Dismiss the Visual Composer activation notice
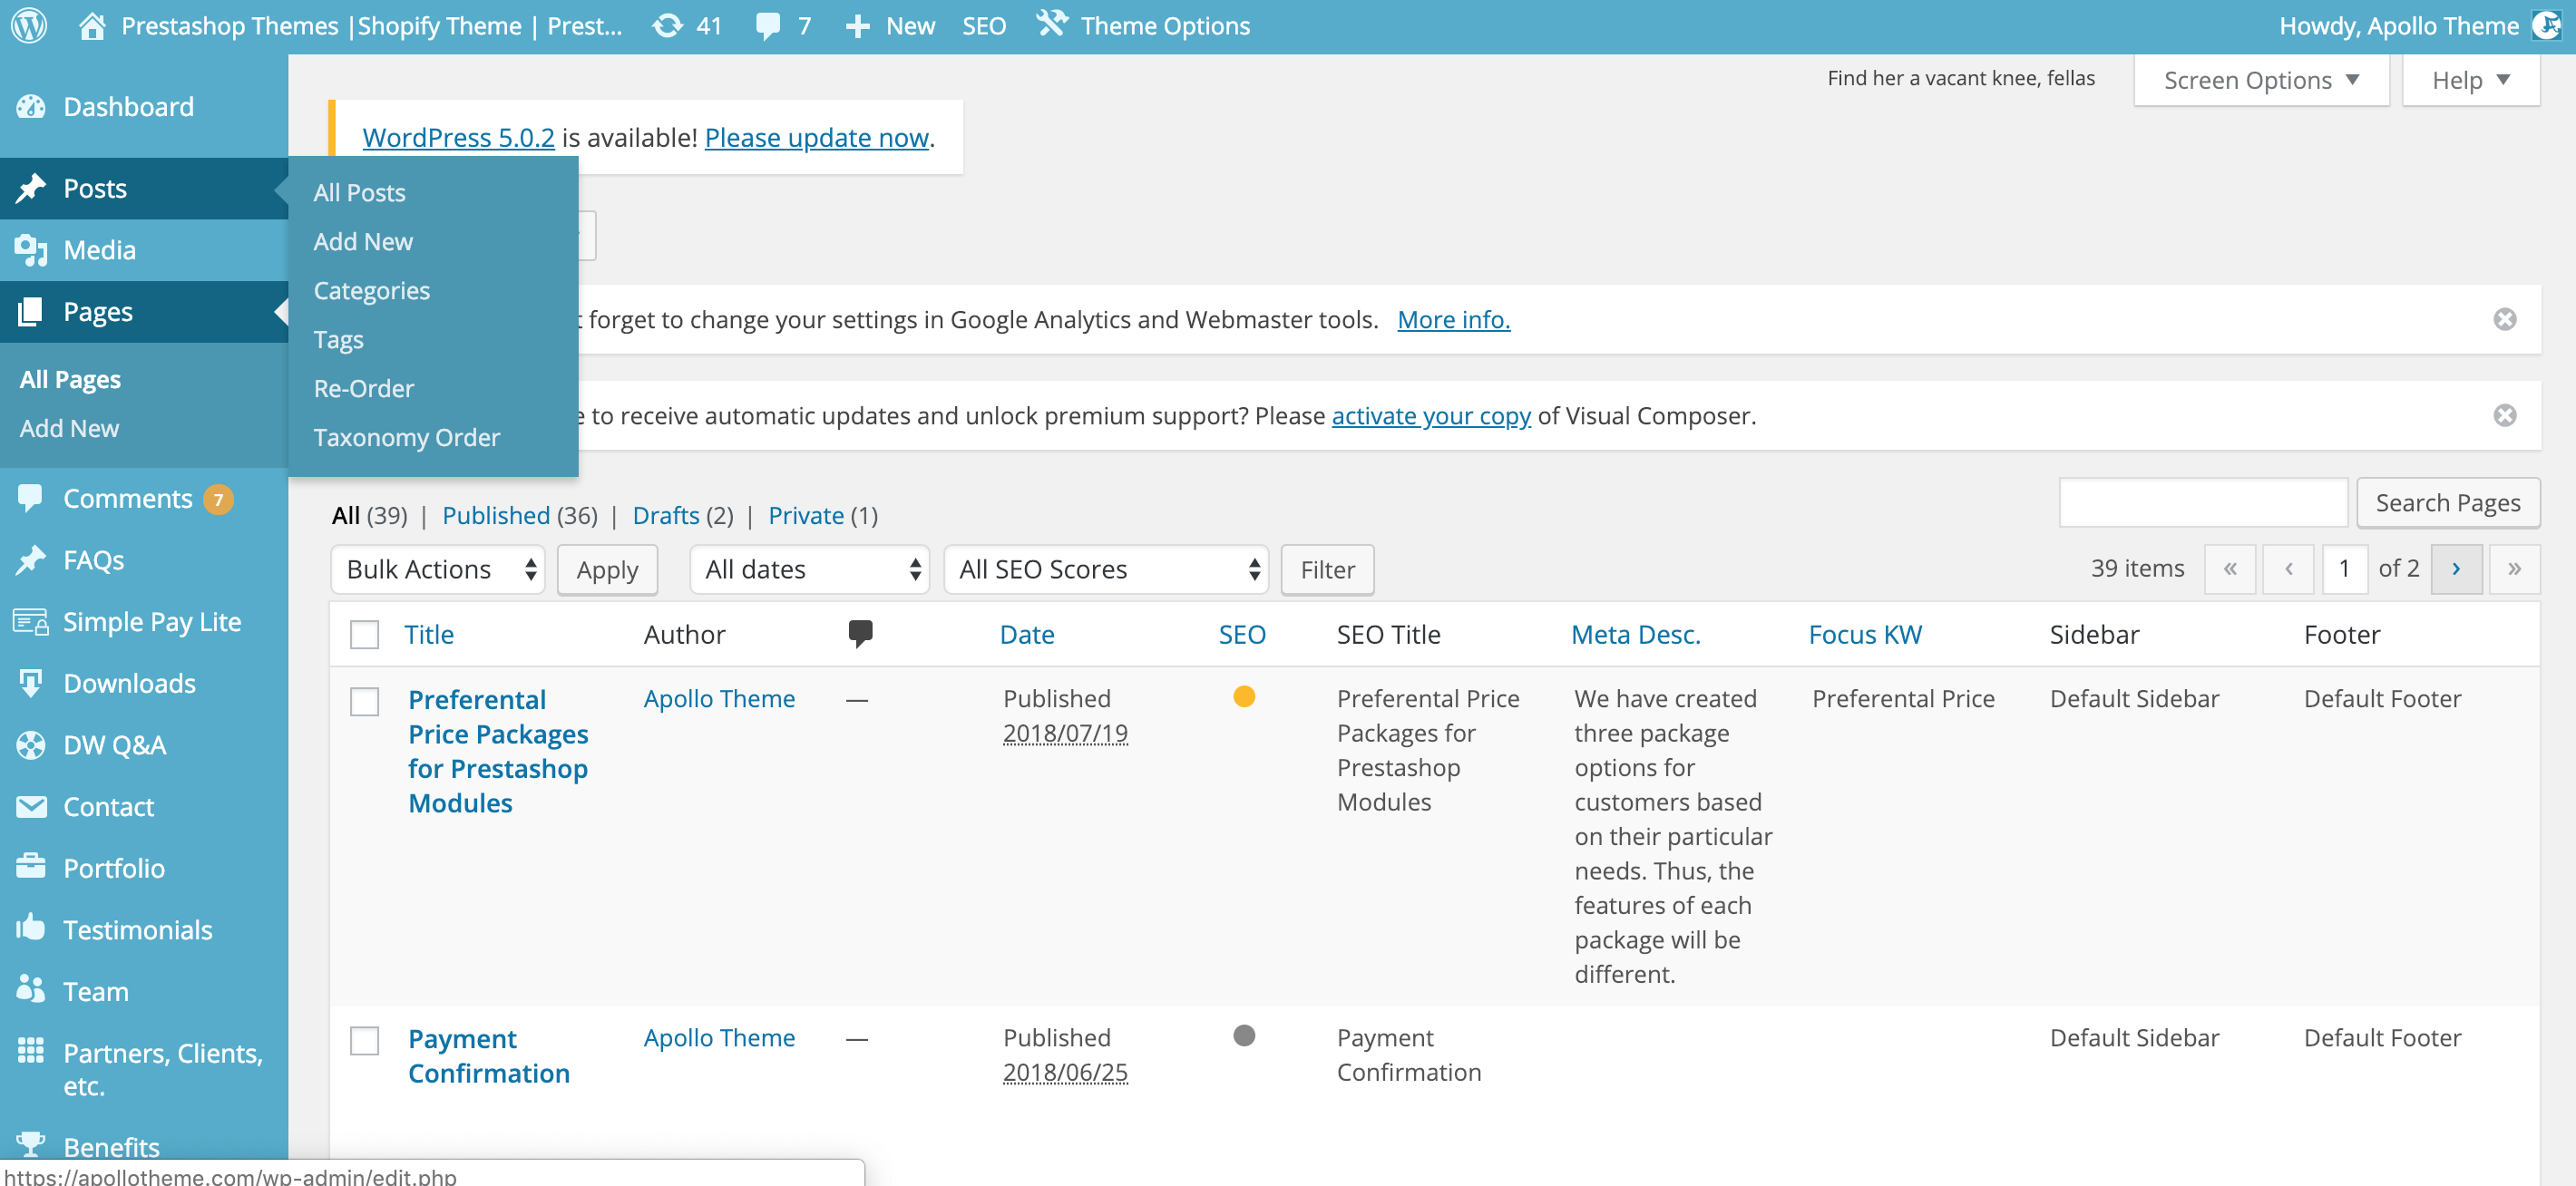 [x=2505, y=415]
